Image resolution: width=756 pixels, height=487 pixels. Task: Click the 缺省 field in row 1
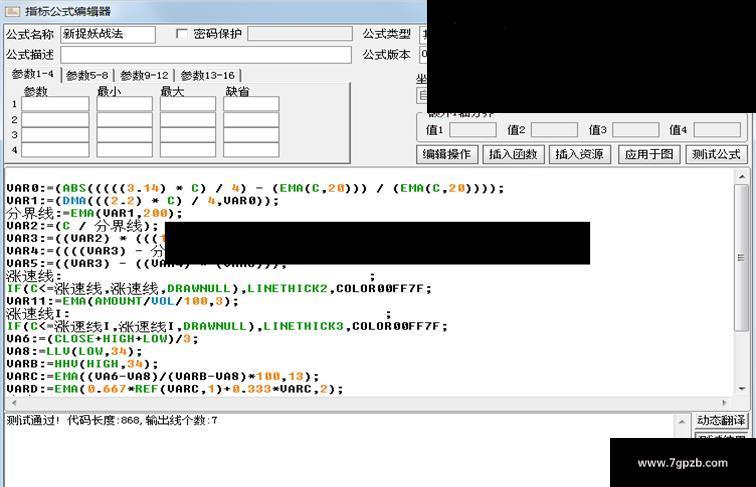coord(251,104)
